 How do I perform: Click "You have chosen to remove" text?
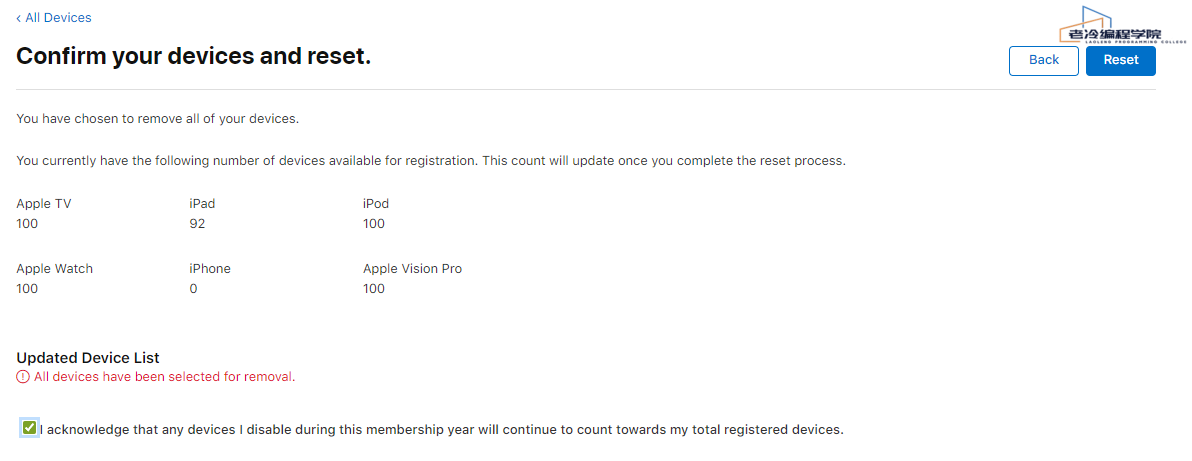pyautogui.click(x=158, y=119)
